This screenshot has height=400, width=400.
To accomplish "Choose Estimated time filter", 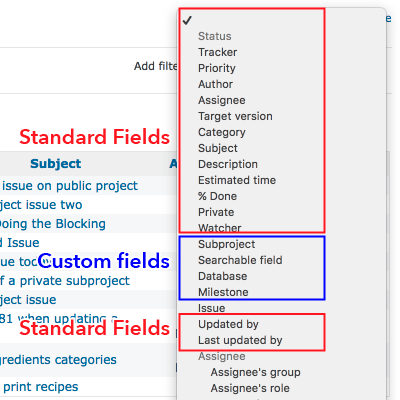I will point(237,180).
